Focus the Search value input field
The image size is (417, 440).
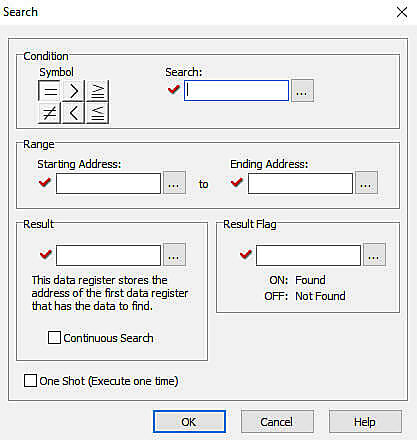coord(236,91)
